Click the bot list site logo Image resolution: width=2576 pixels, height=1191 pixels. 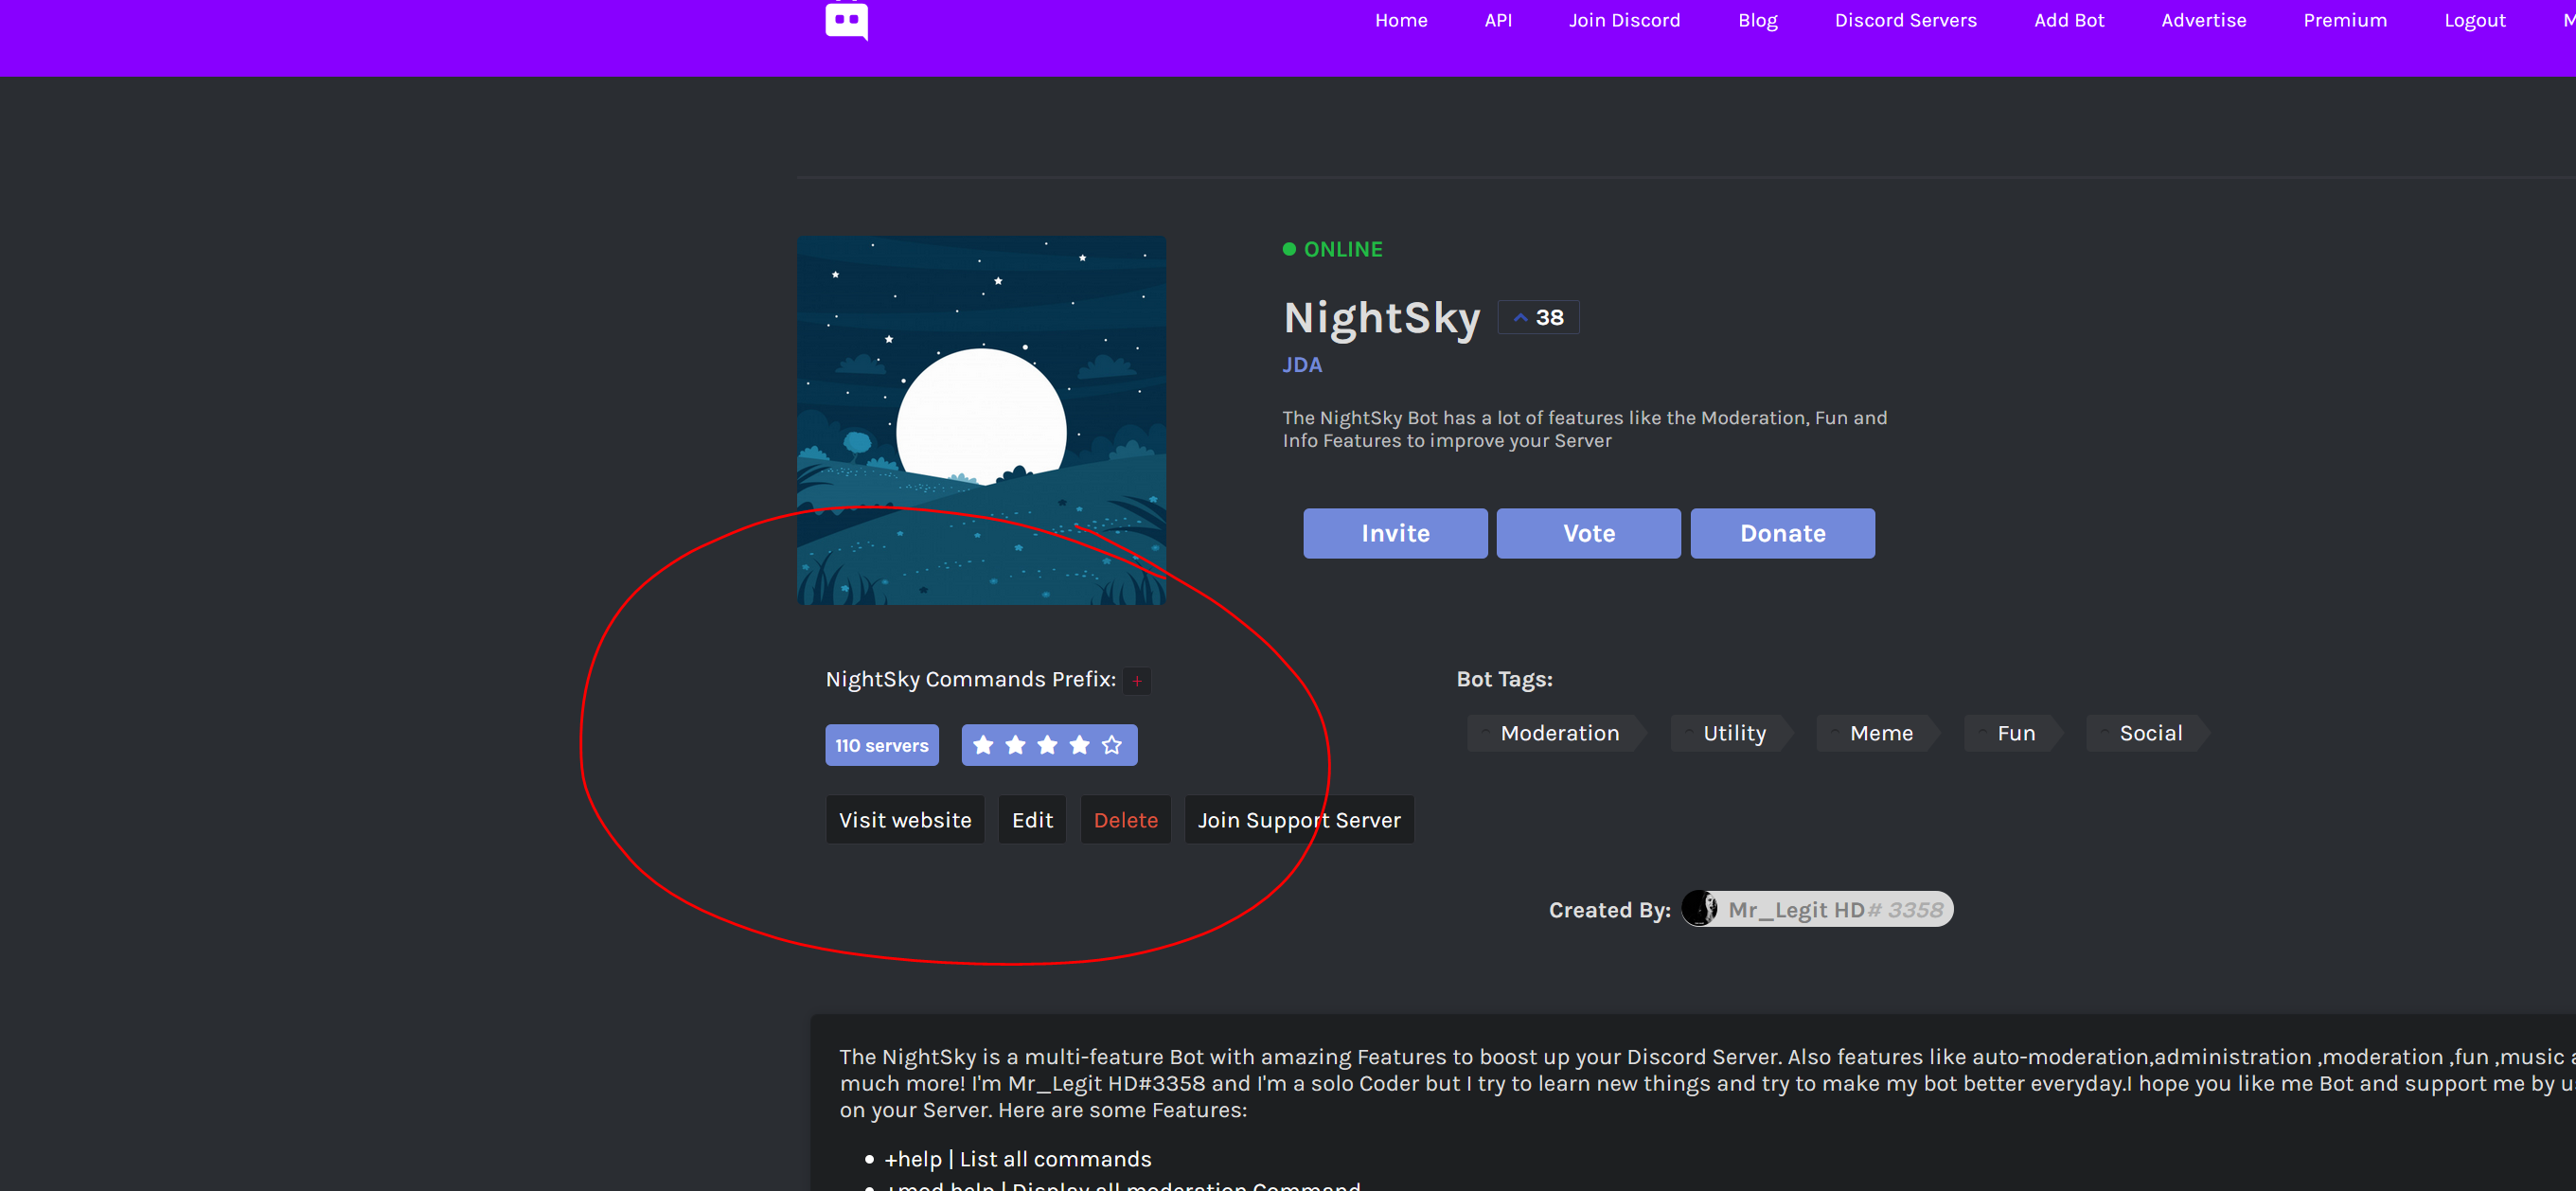[x=846, y=20]
